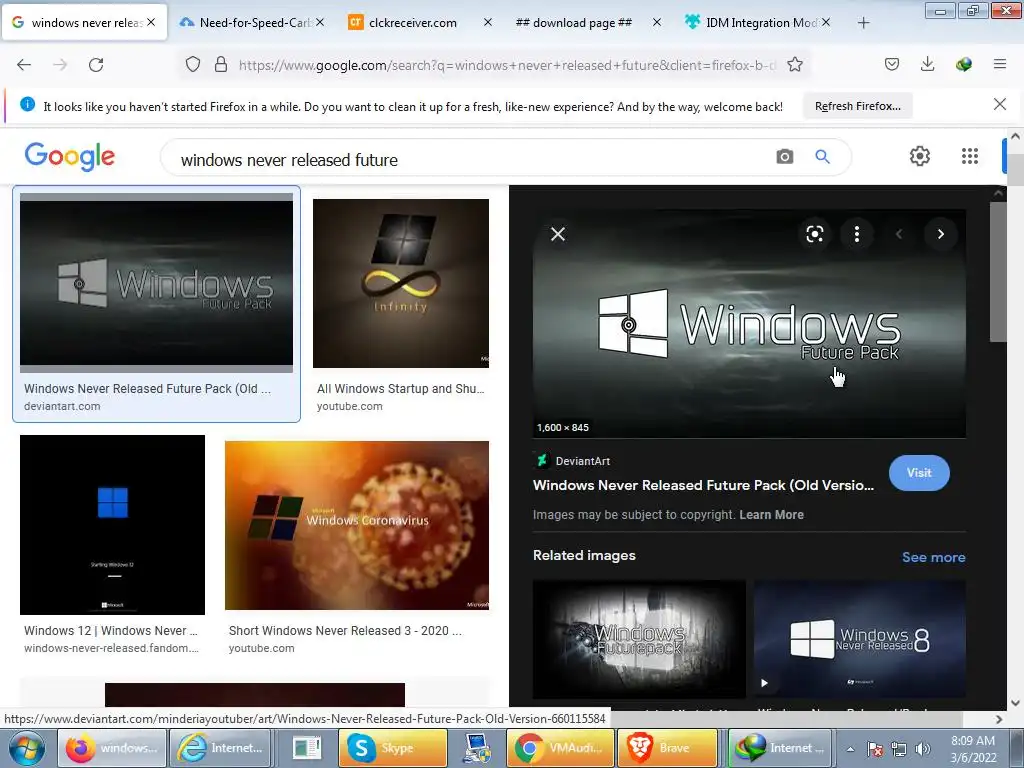Image resolution: width=1024 pixels, height=768 pixels.
Task: Go to the previous image in preview
Action: click(x=899, y=234)
